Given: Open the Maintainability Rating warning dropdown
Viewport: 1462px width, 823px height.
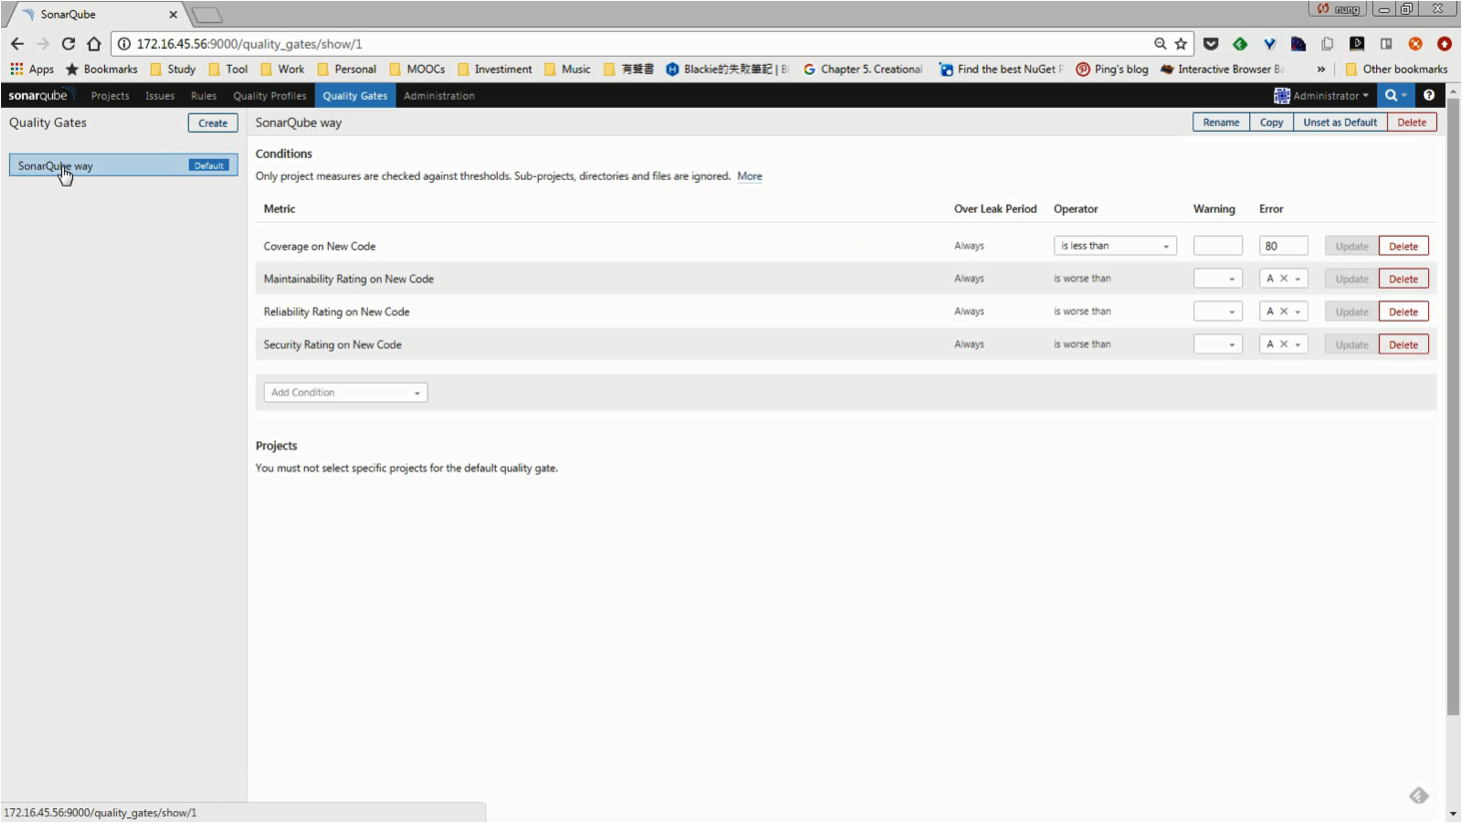Looking at the screenshot, I should (x=1218, y=279).
